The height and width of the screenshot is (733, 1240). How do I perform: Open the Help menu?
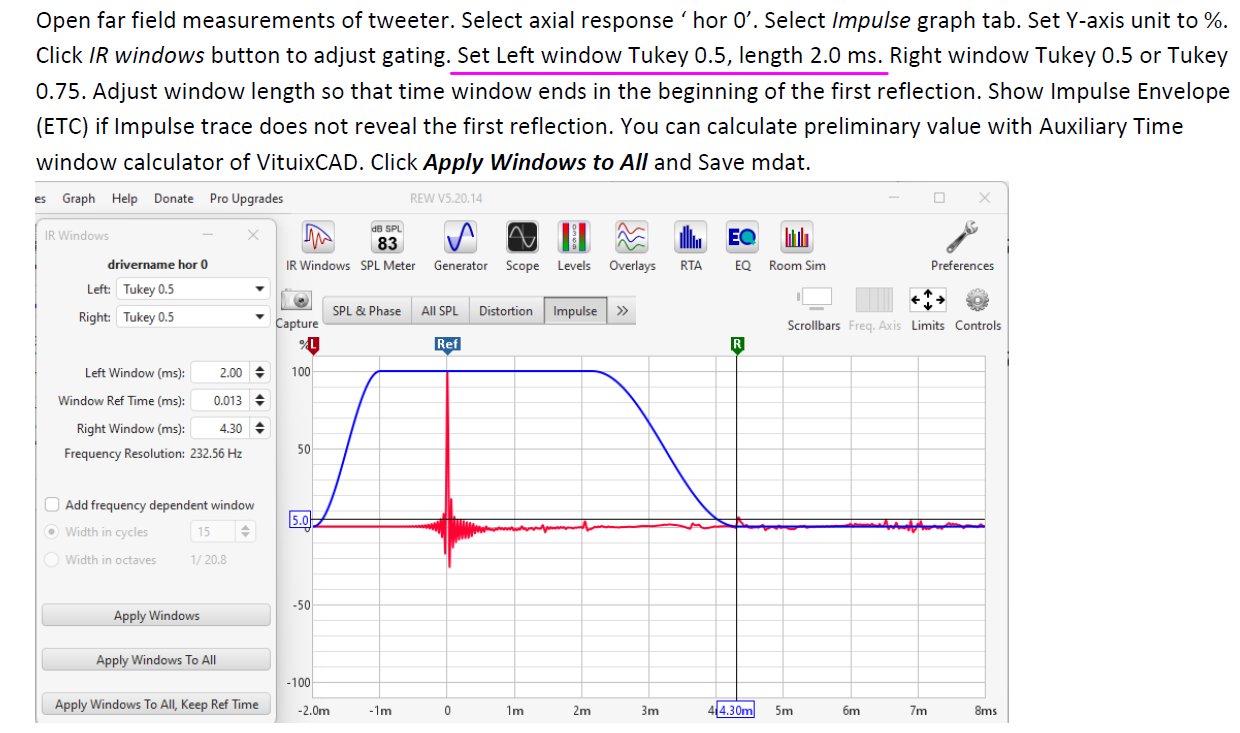(125, 198)
